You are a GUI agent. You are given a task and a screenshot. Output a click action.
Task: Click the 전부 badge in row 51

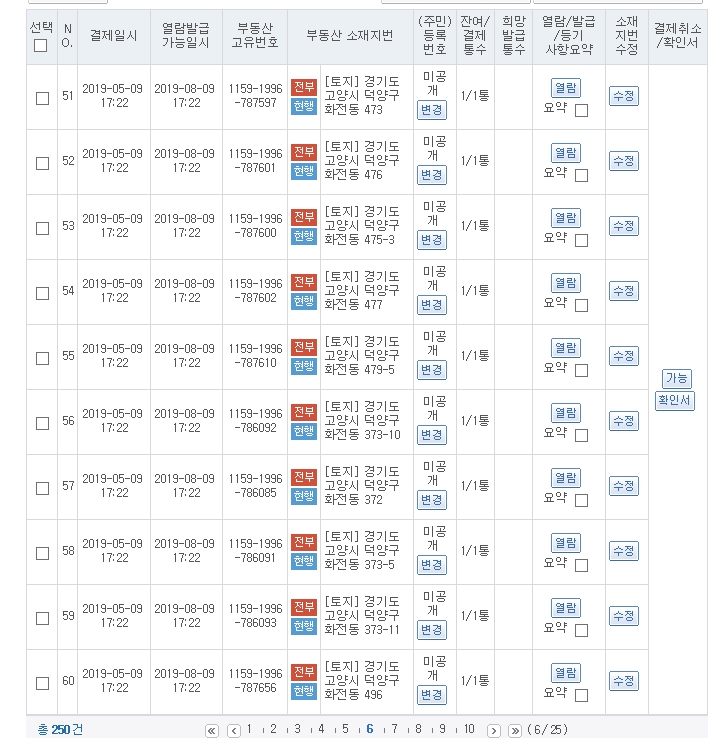coord(304,87)
